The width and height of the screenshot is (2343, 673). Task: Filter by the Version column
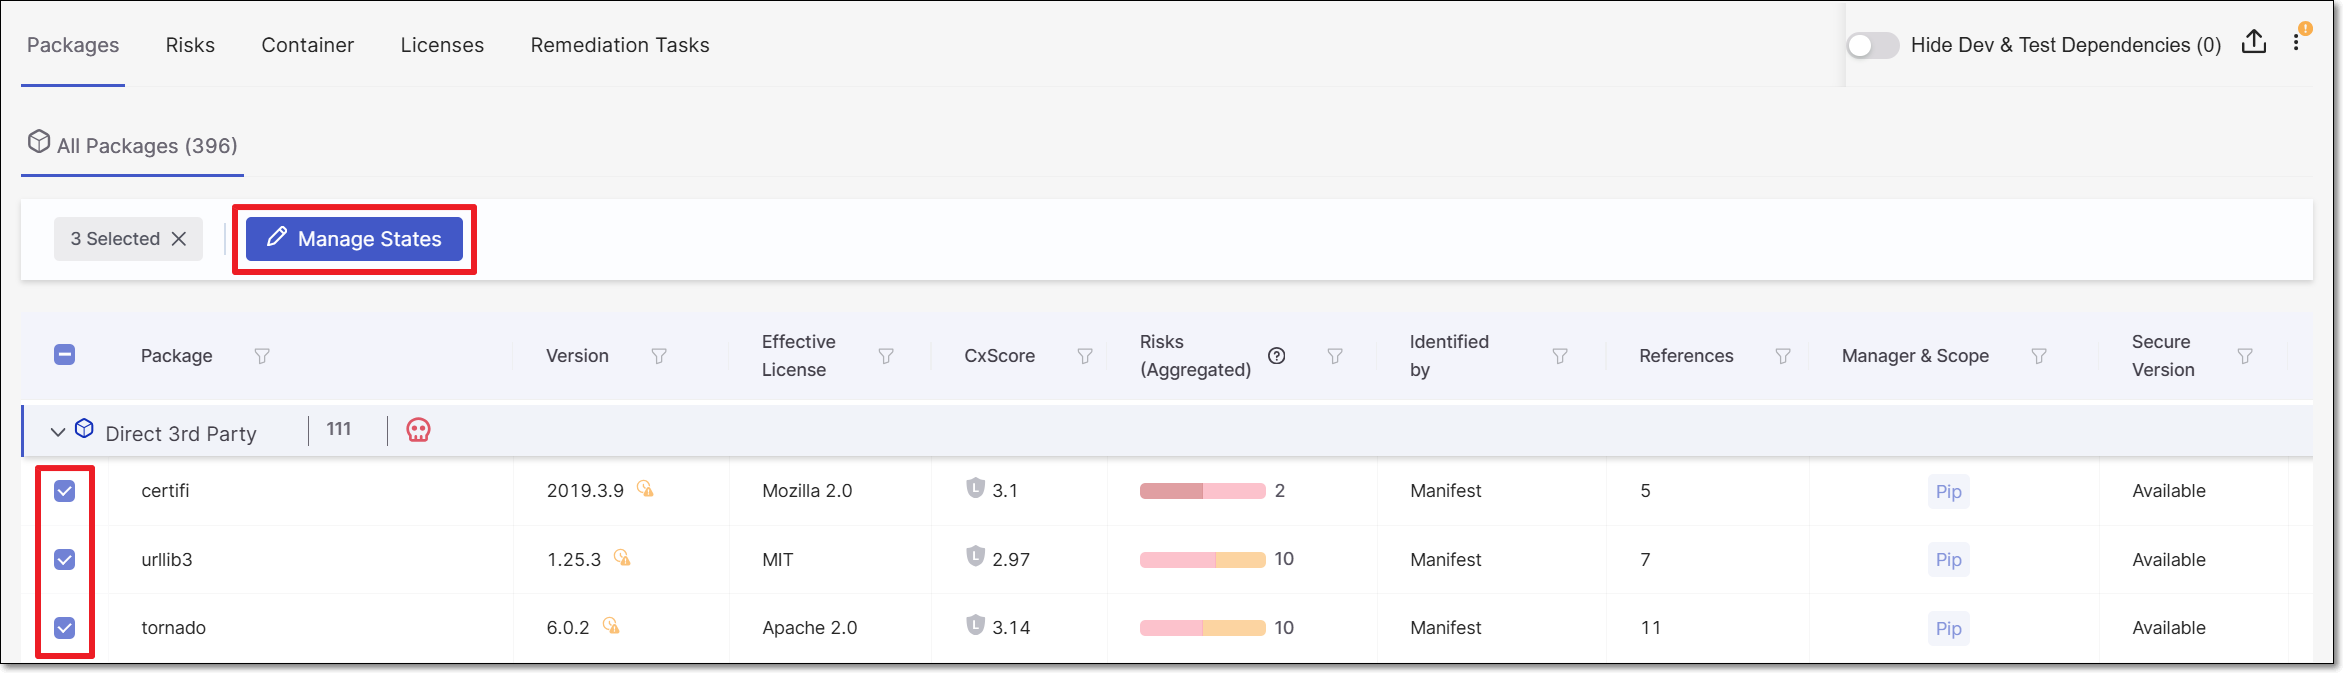pos(659,356)
